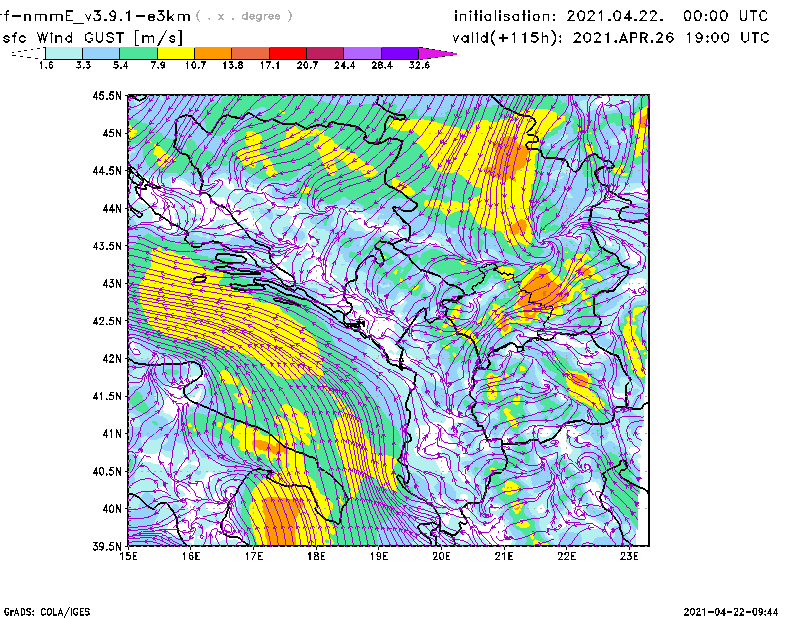Click the violet 28.4–32.6 legend swatch

pyautogui.click(x=400, y=53)
